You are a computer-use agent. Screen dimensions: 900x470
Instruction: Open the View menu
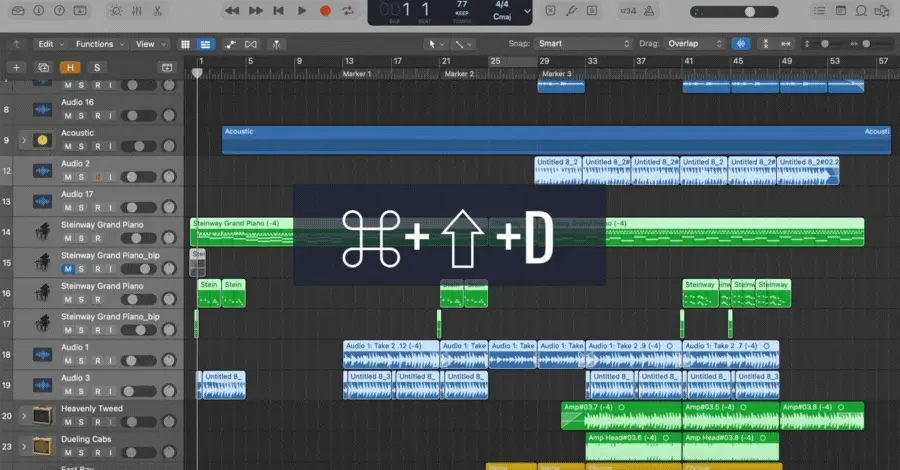point(150,44)
